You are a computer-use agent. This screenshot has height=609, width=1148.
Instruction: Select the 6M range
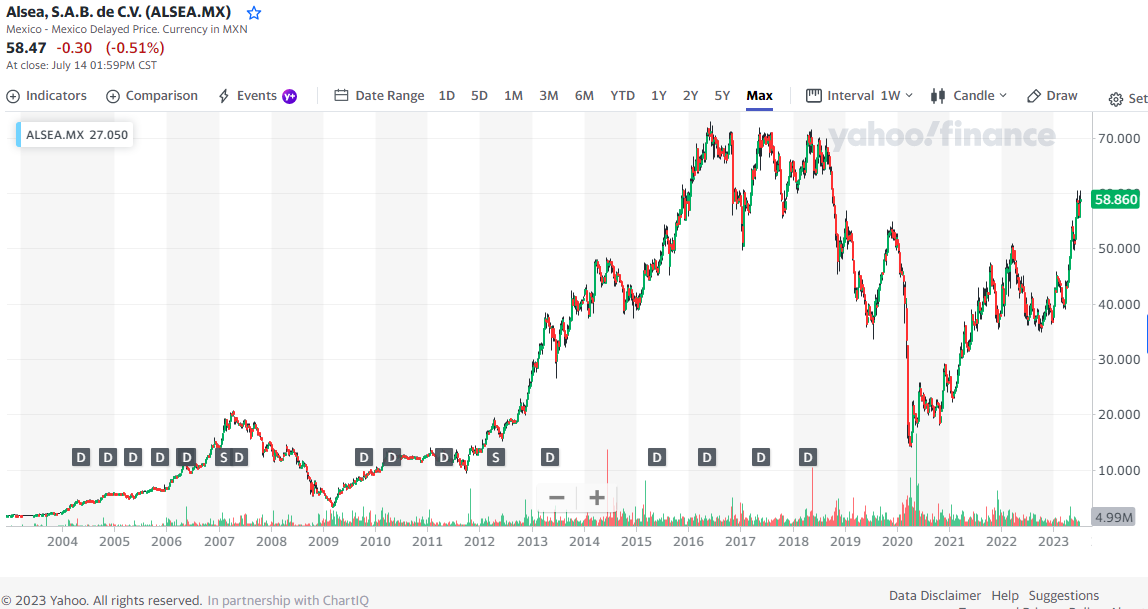(584, 96)
